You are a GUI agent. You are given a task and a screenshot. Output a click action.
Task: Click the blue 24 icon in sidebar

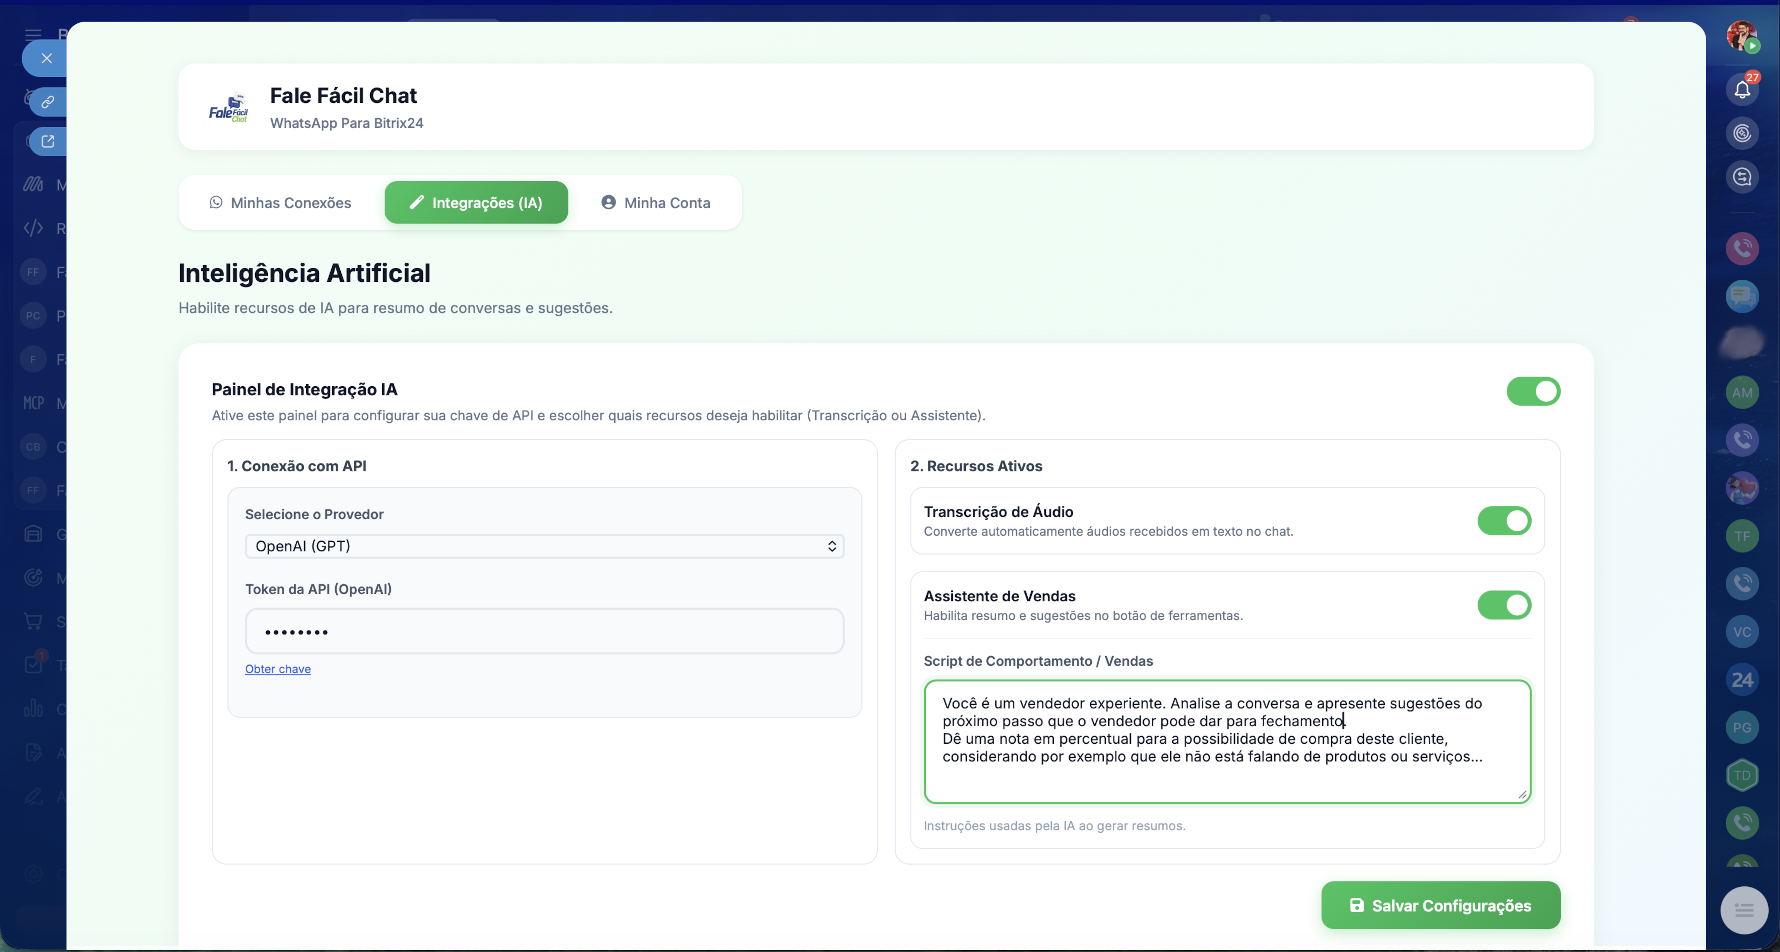[1742, 680]
